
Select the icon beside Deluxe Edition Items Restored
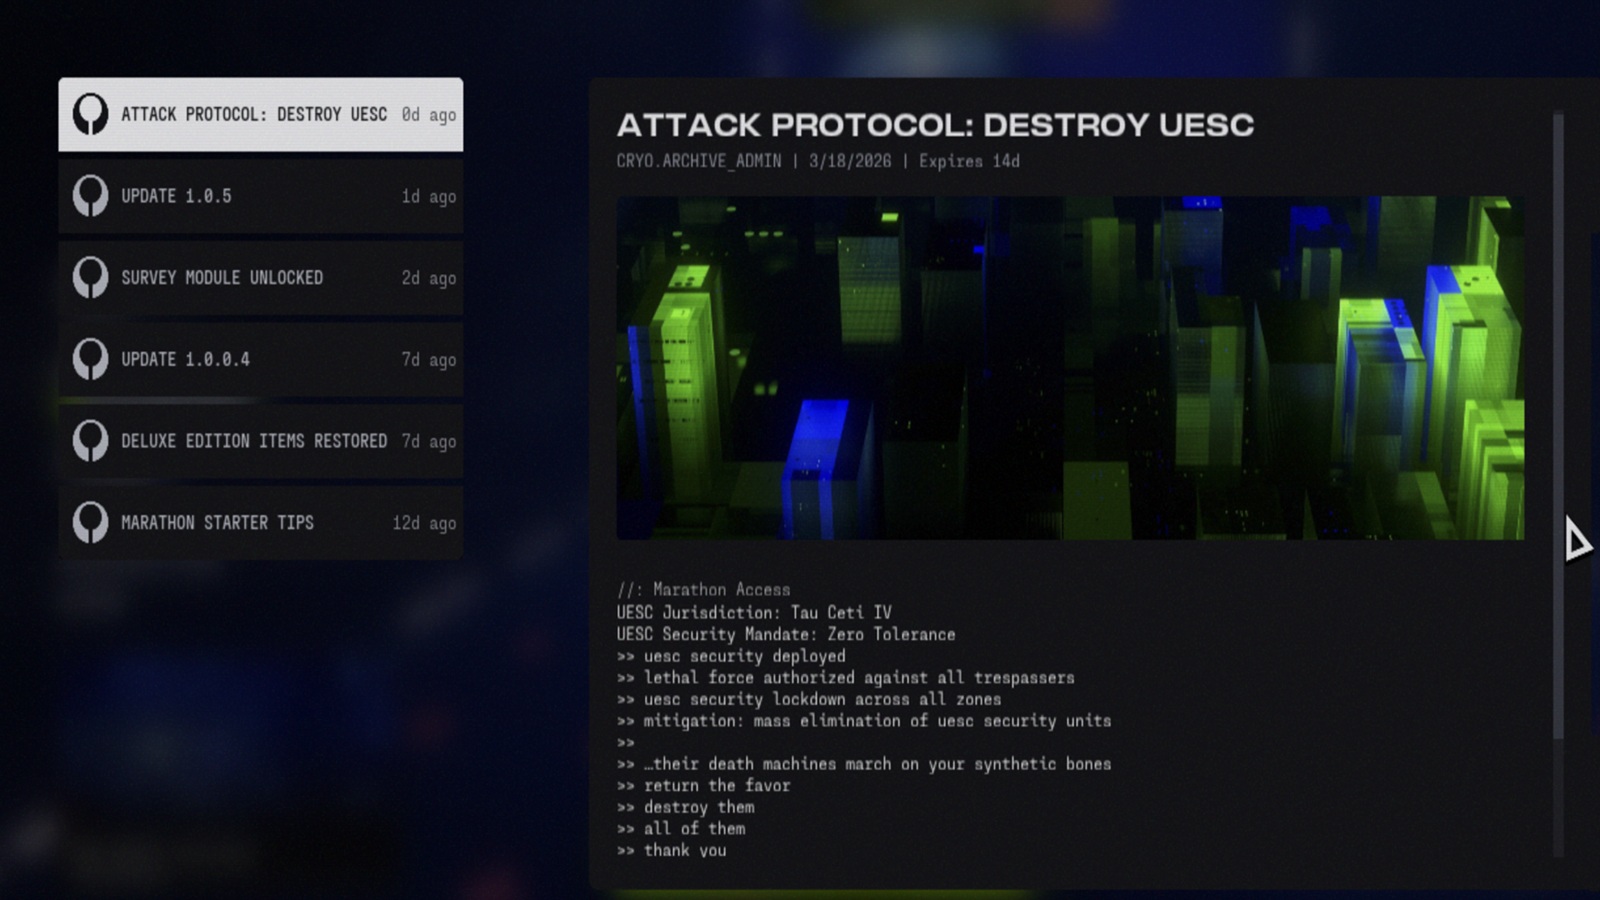pos(90,441)
